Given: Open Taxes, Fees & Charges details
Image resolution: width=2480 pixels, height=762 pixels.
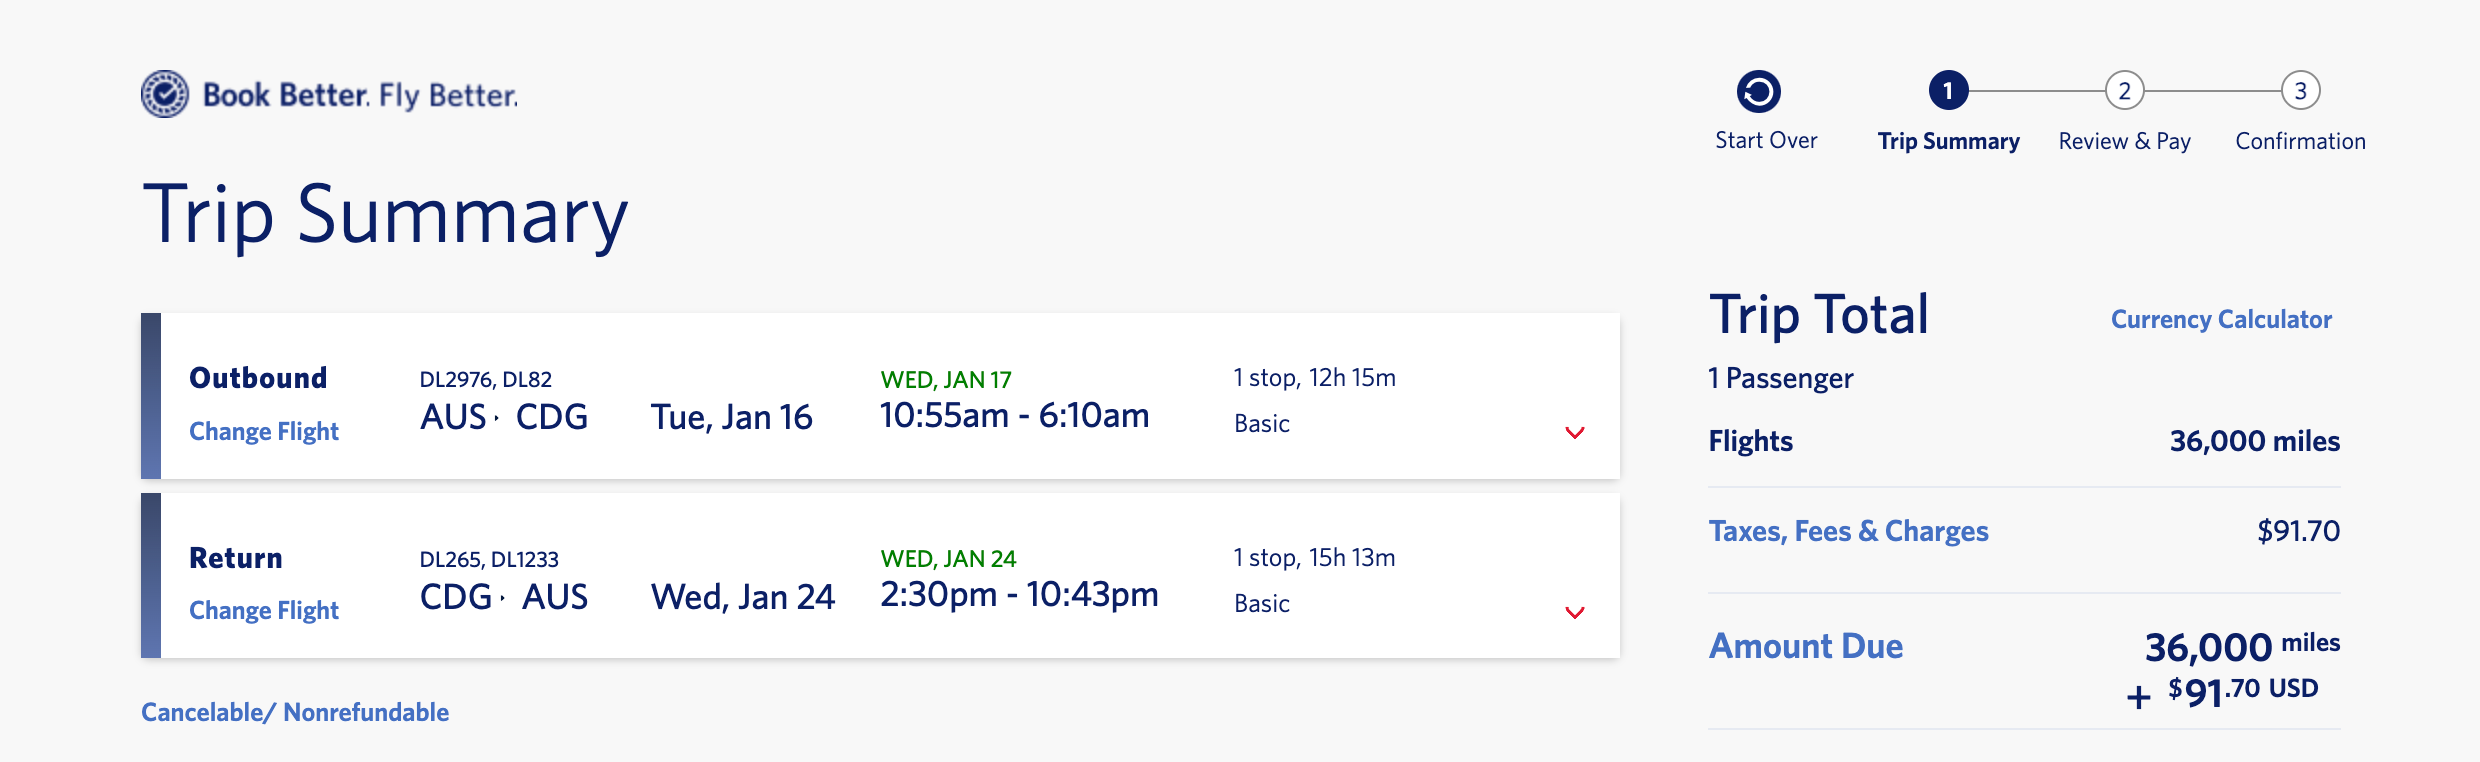Looking at the screenshot, I should tap(1848, 531).
